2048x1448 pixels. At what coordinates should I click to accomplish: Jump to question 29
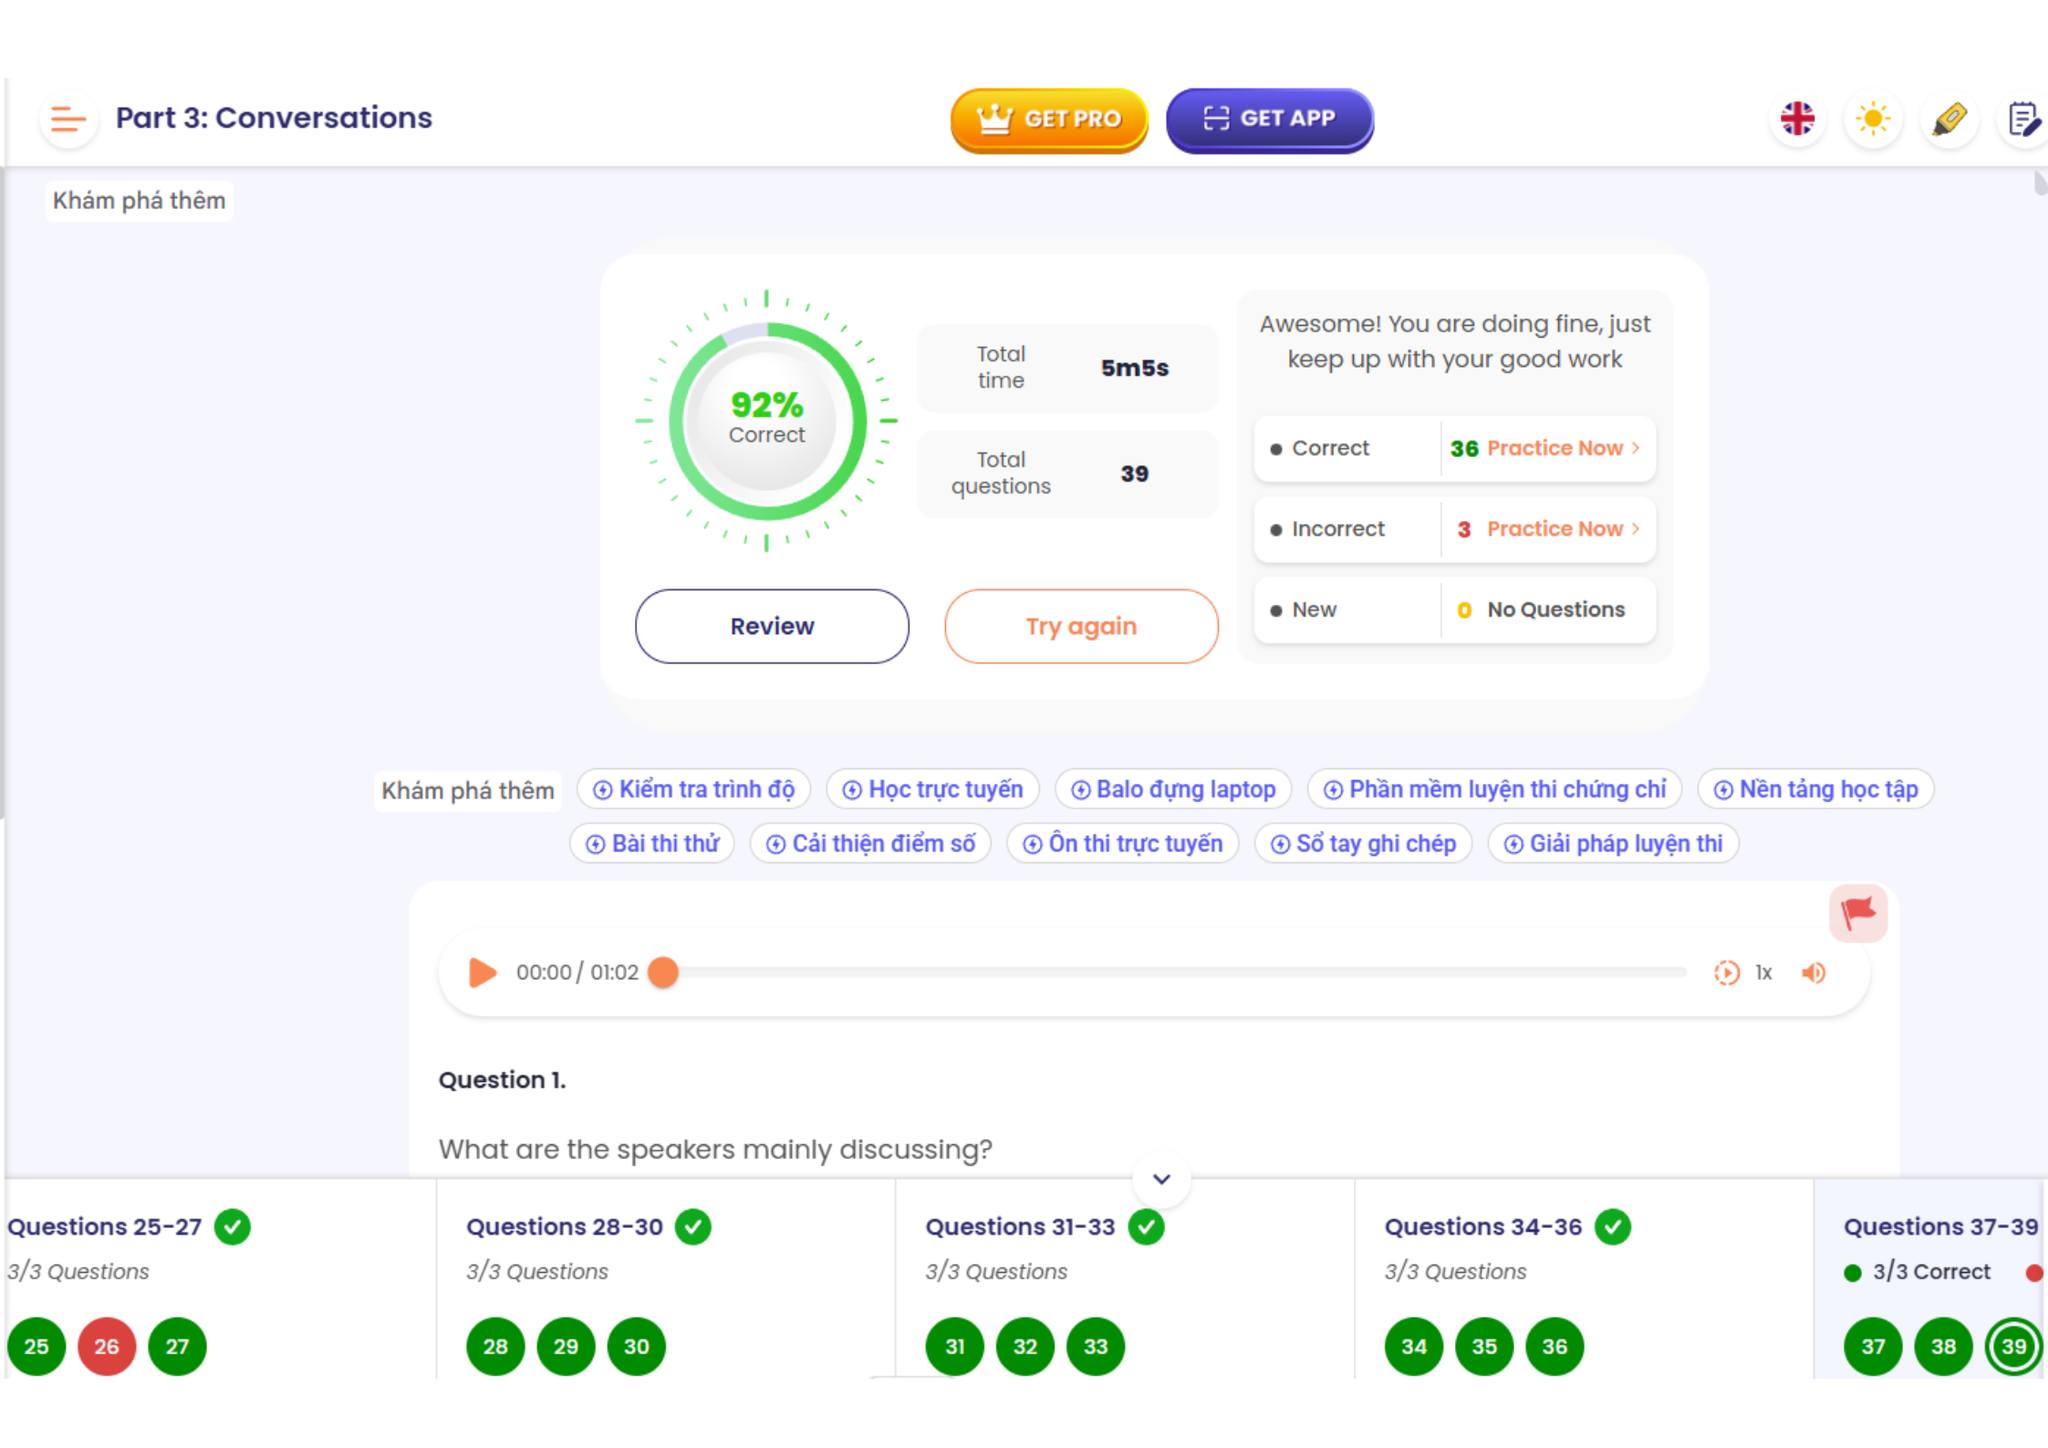[x=566, y=1346]
